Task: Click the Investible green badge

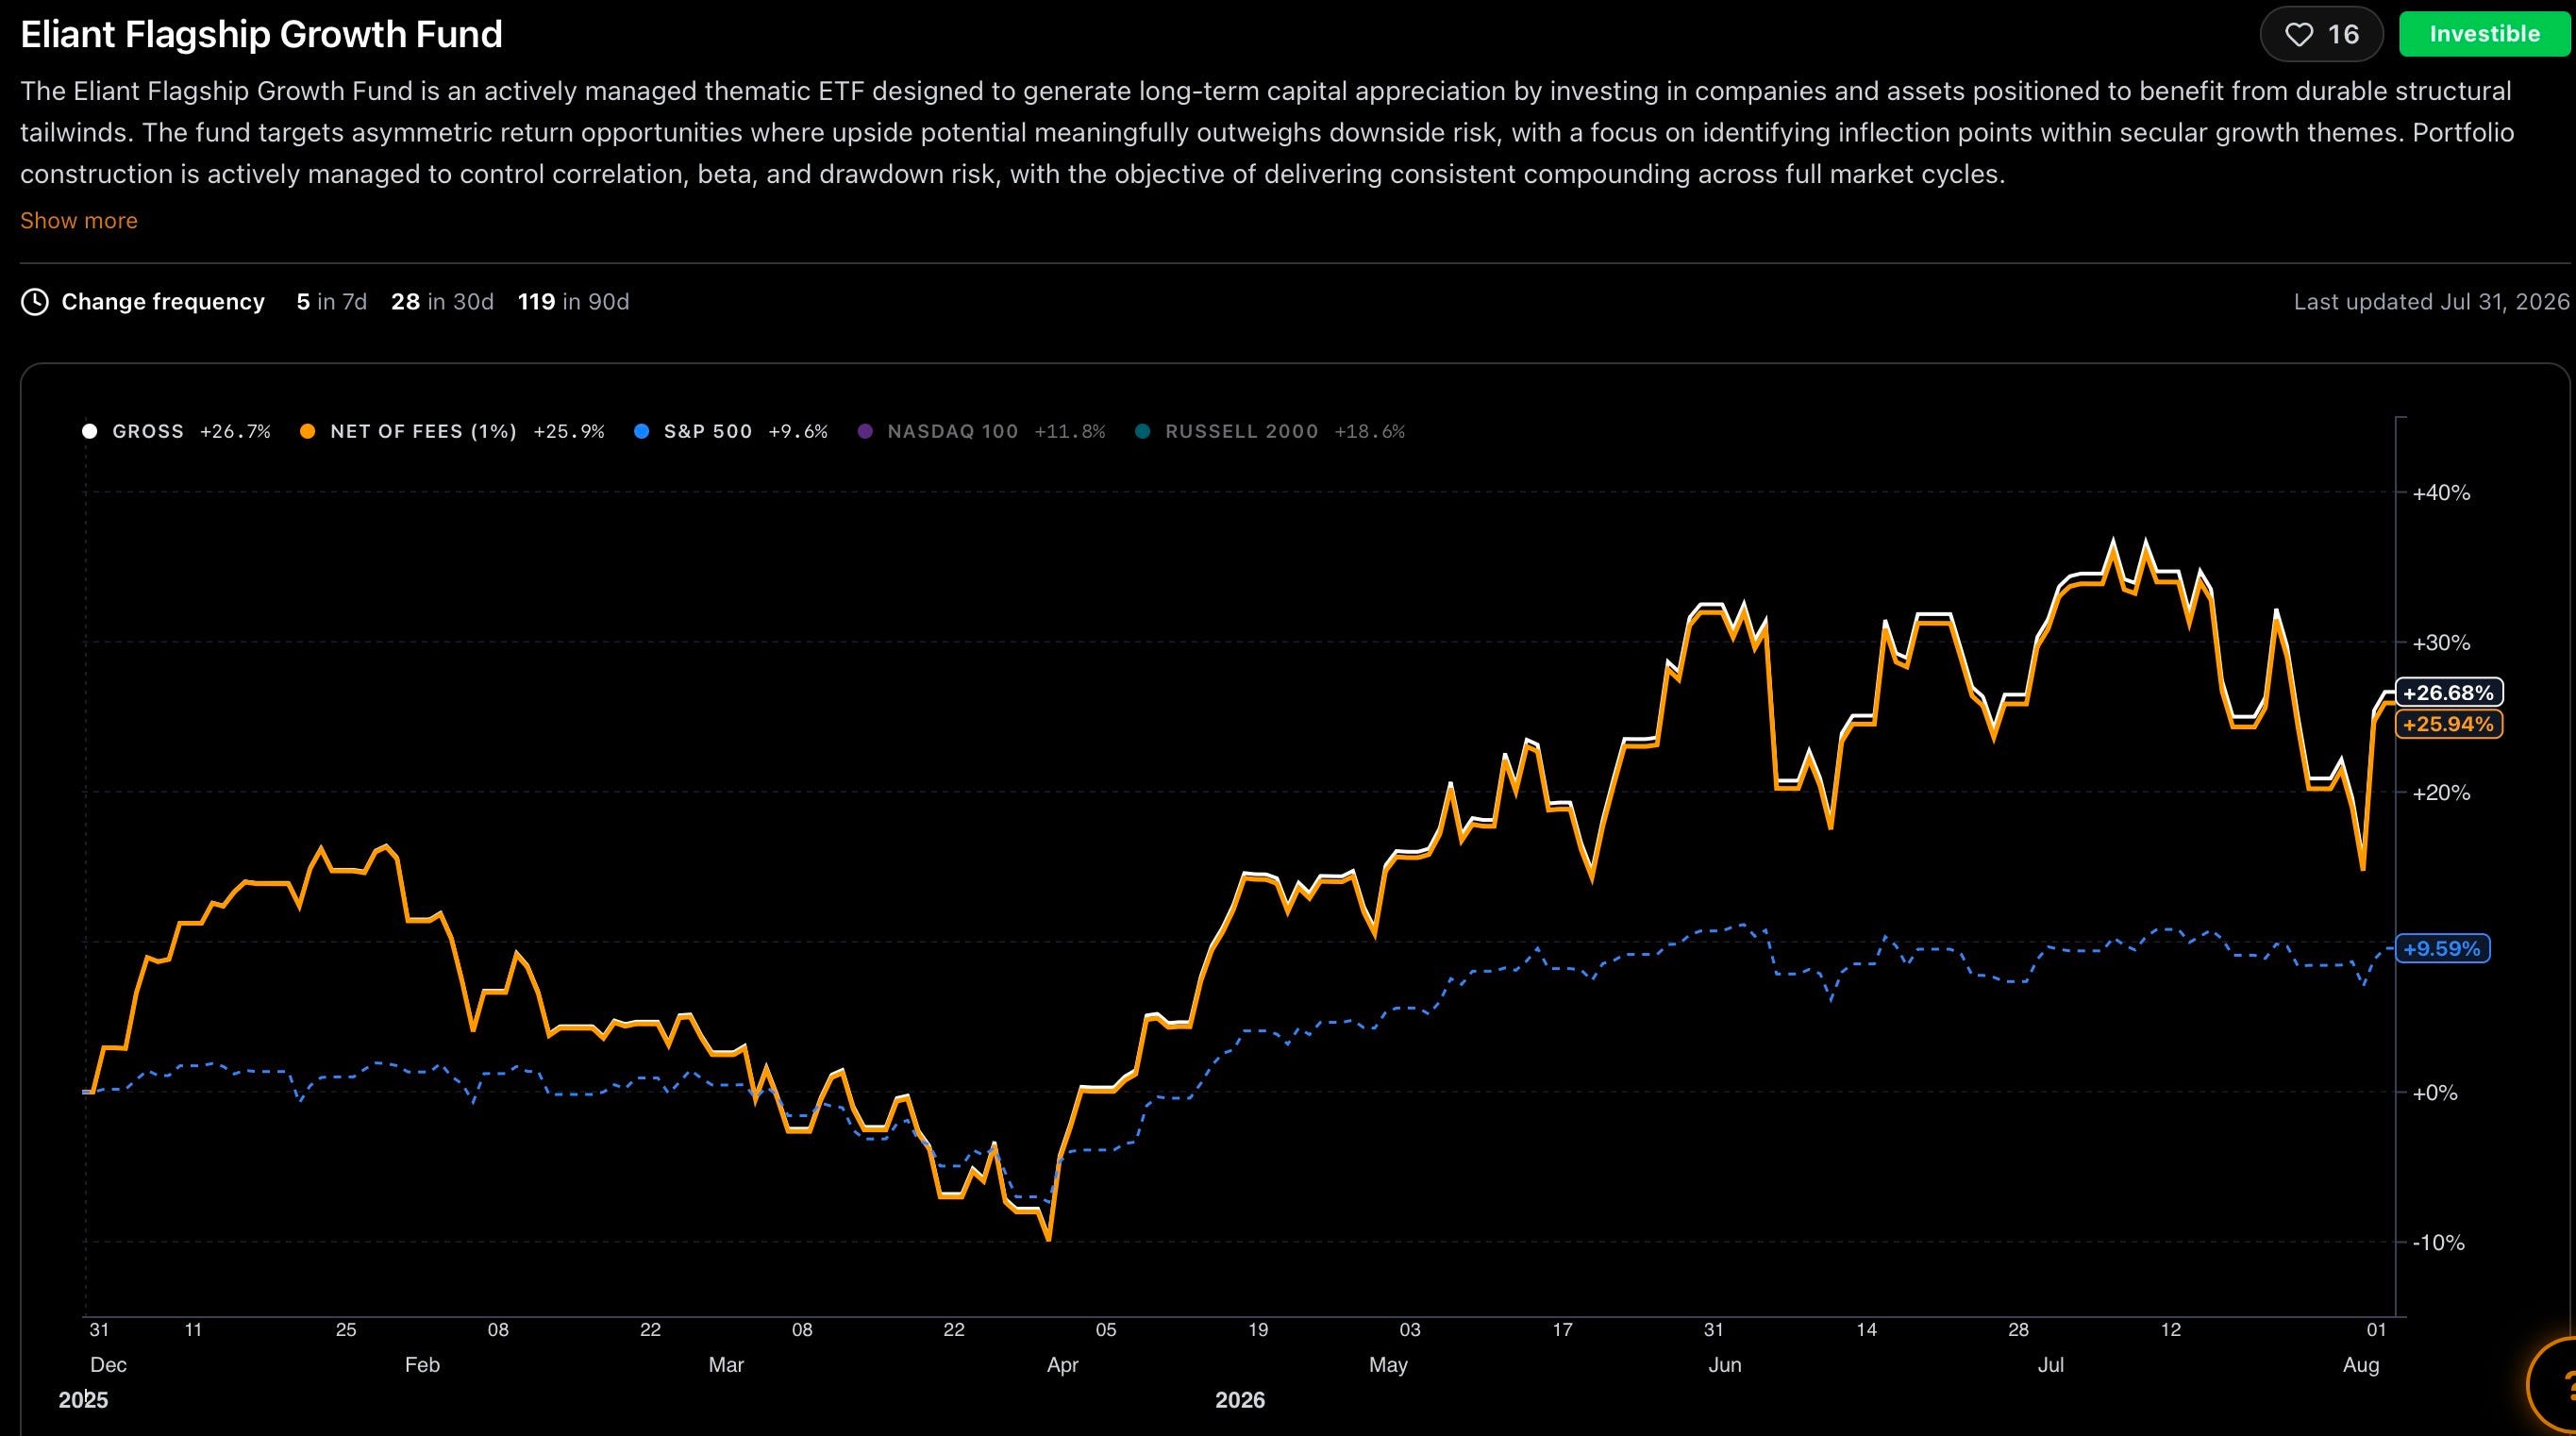Action: (2484, 34)
